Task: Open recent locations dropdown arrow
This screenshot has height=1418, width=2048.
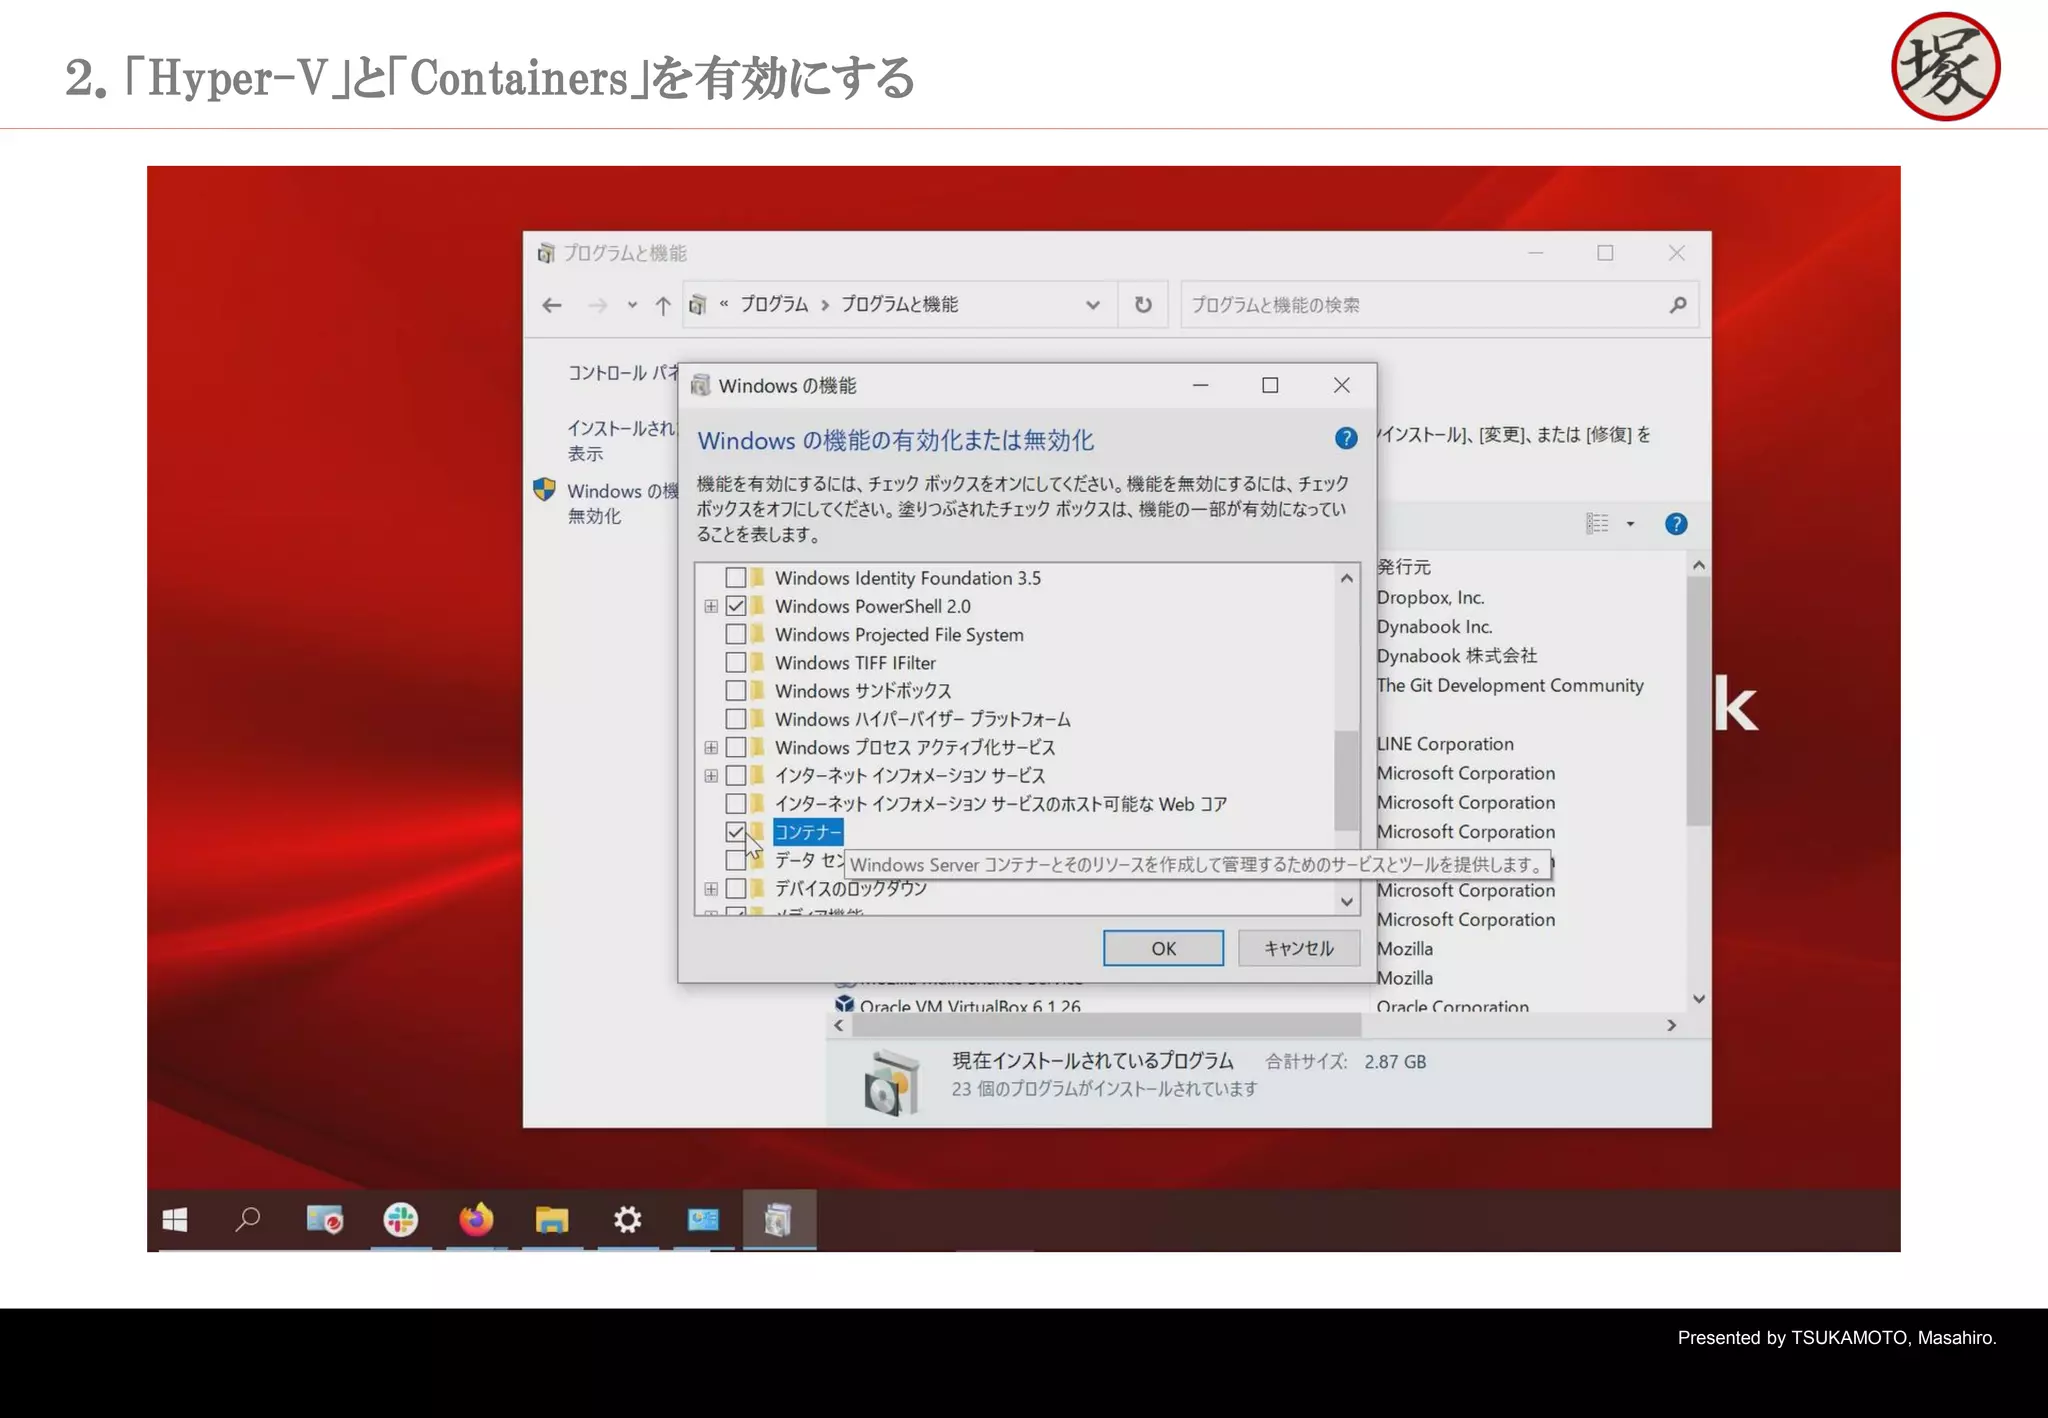Action: 632,305
